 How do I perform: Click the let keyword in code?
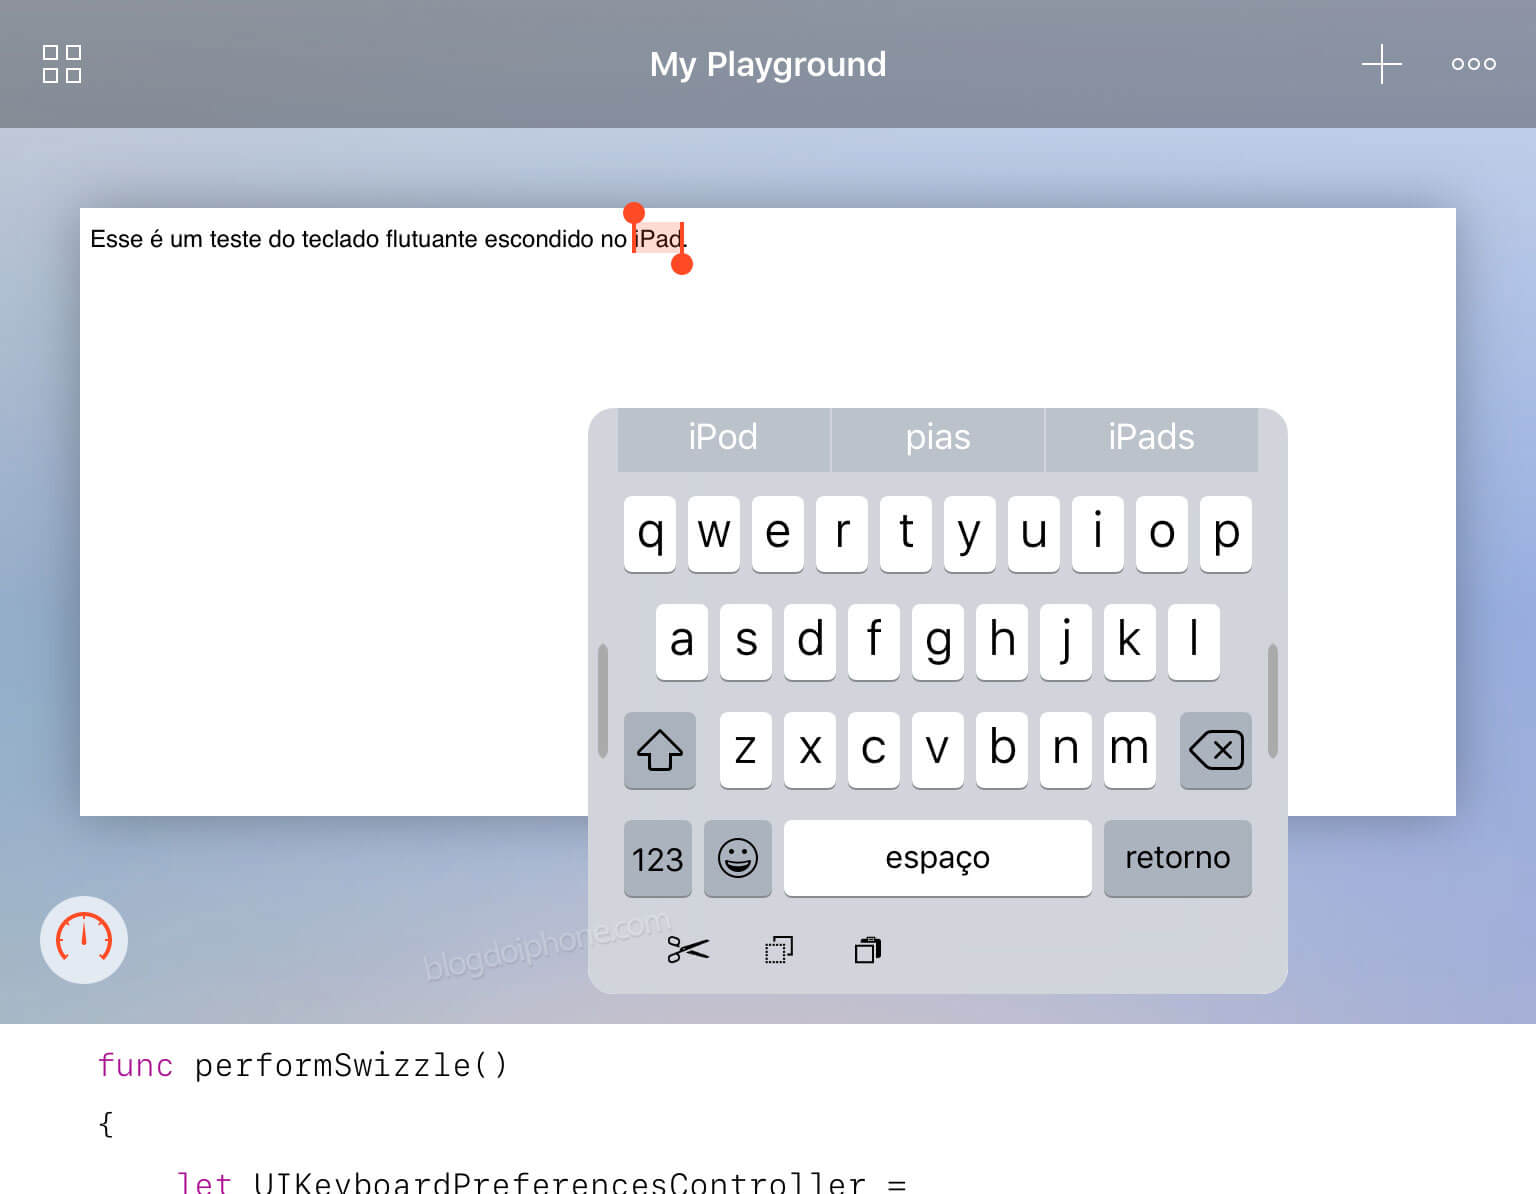(x=204, y=1182)
